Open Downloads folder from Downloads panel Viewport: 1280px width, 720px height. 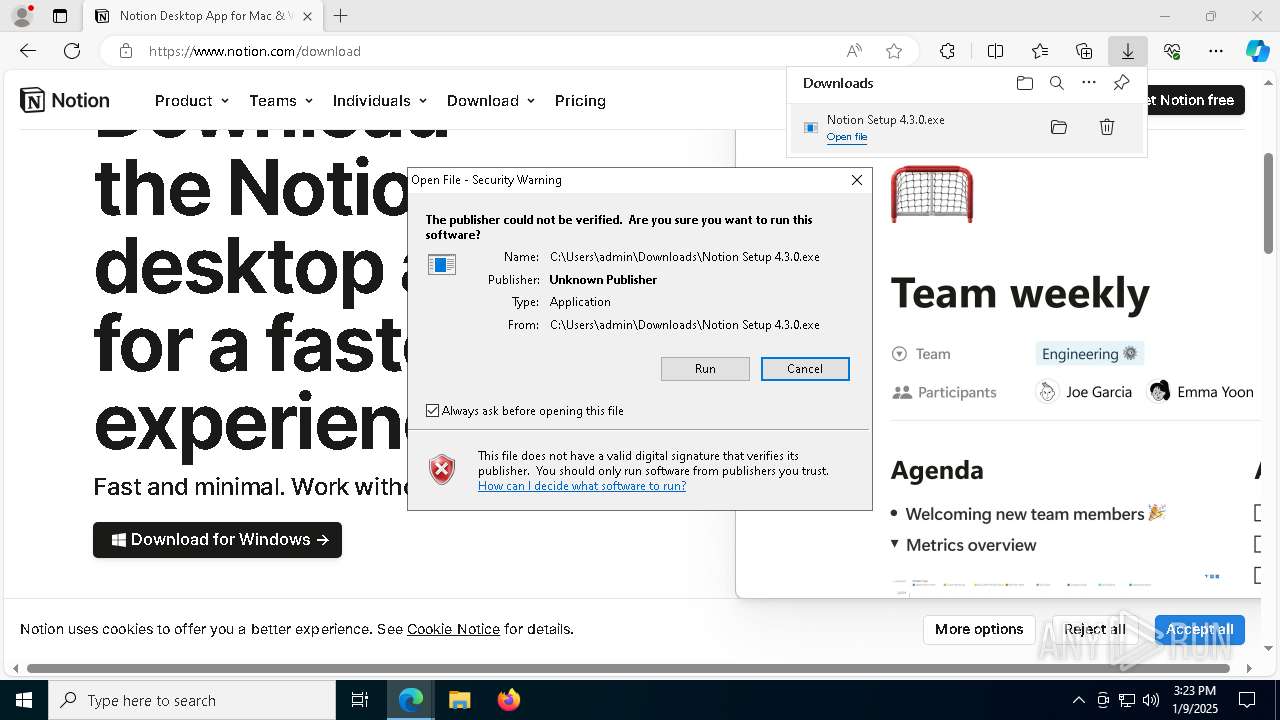[x=1024, y=83]
